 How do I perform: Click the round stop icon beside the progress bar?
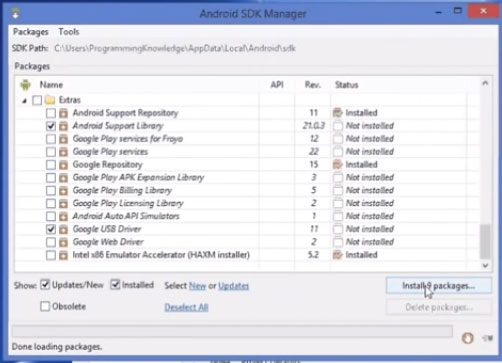click(467, 338)
